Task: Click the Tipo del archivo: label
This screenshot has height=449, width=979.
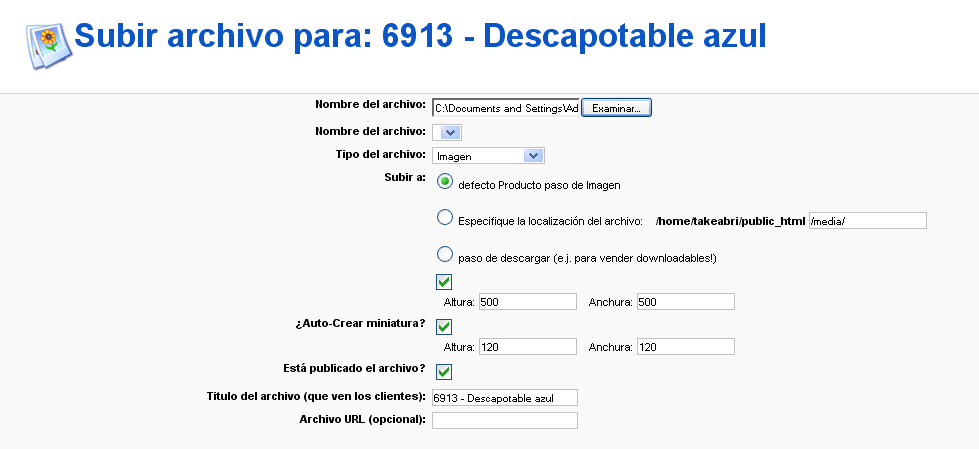Action: [381, 155]
